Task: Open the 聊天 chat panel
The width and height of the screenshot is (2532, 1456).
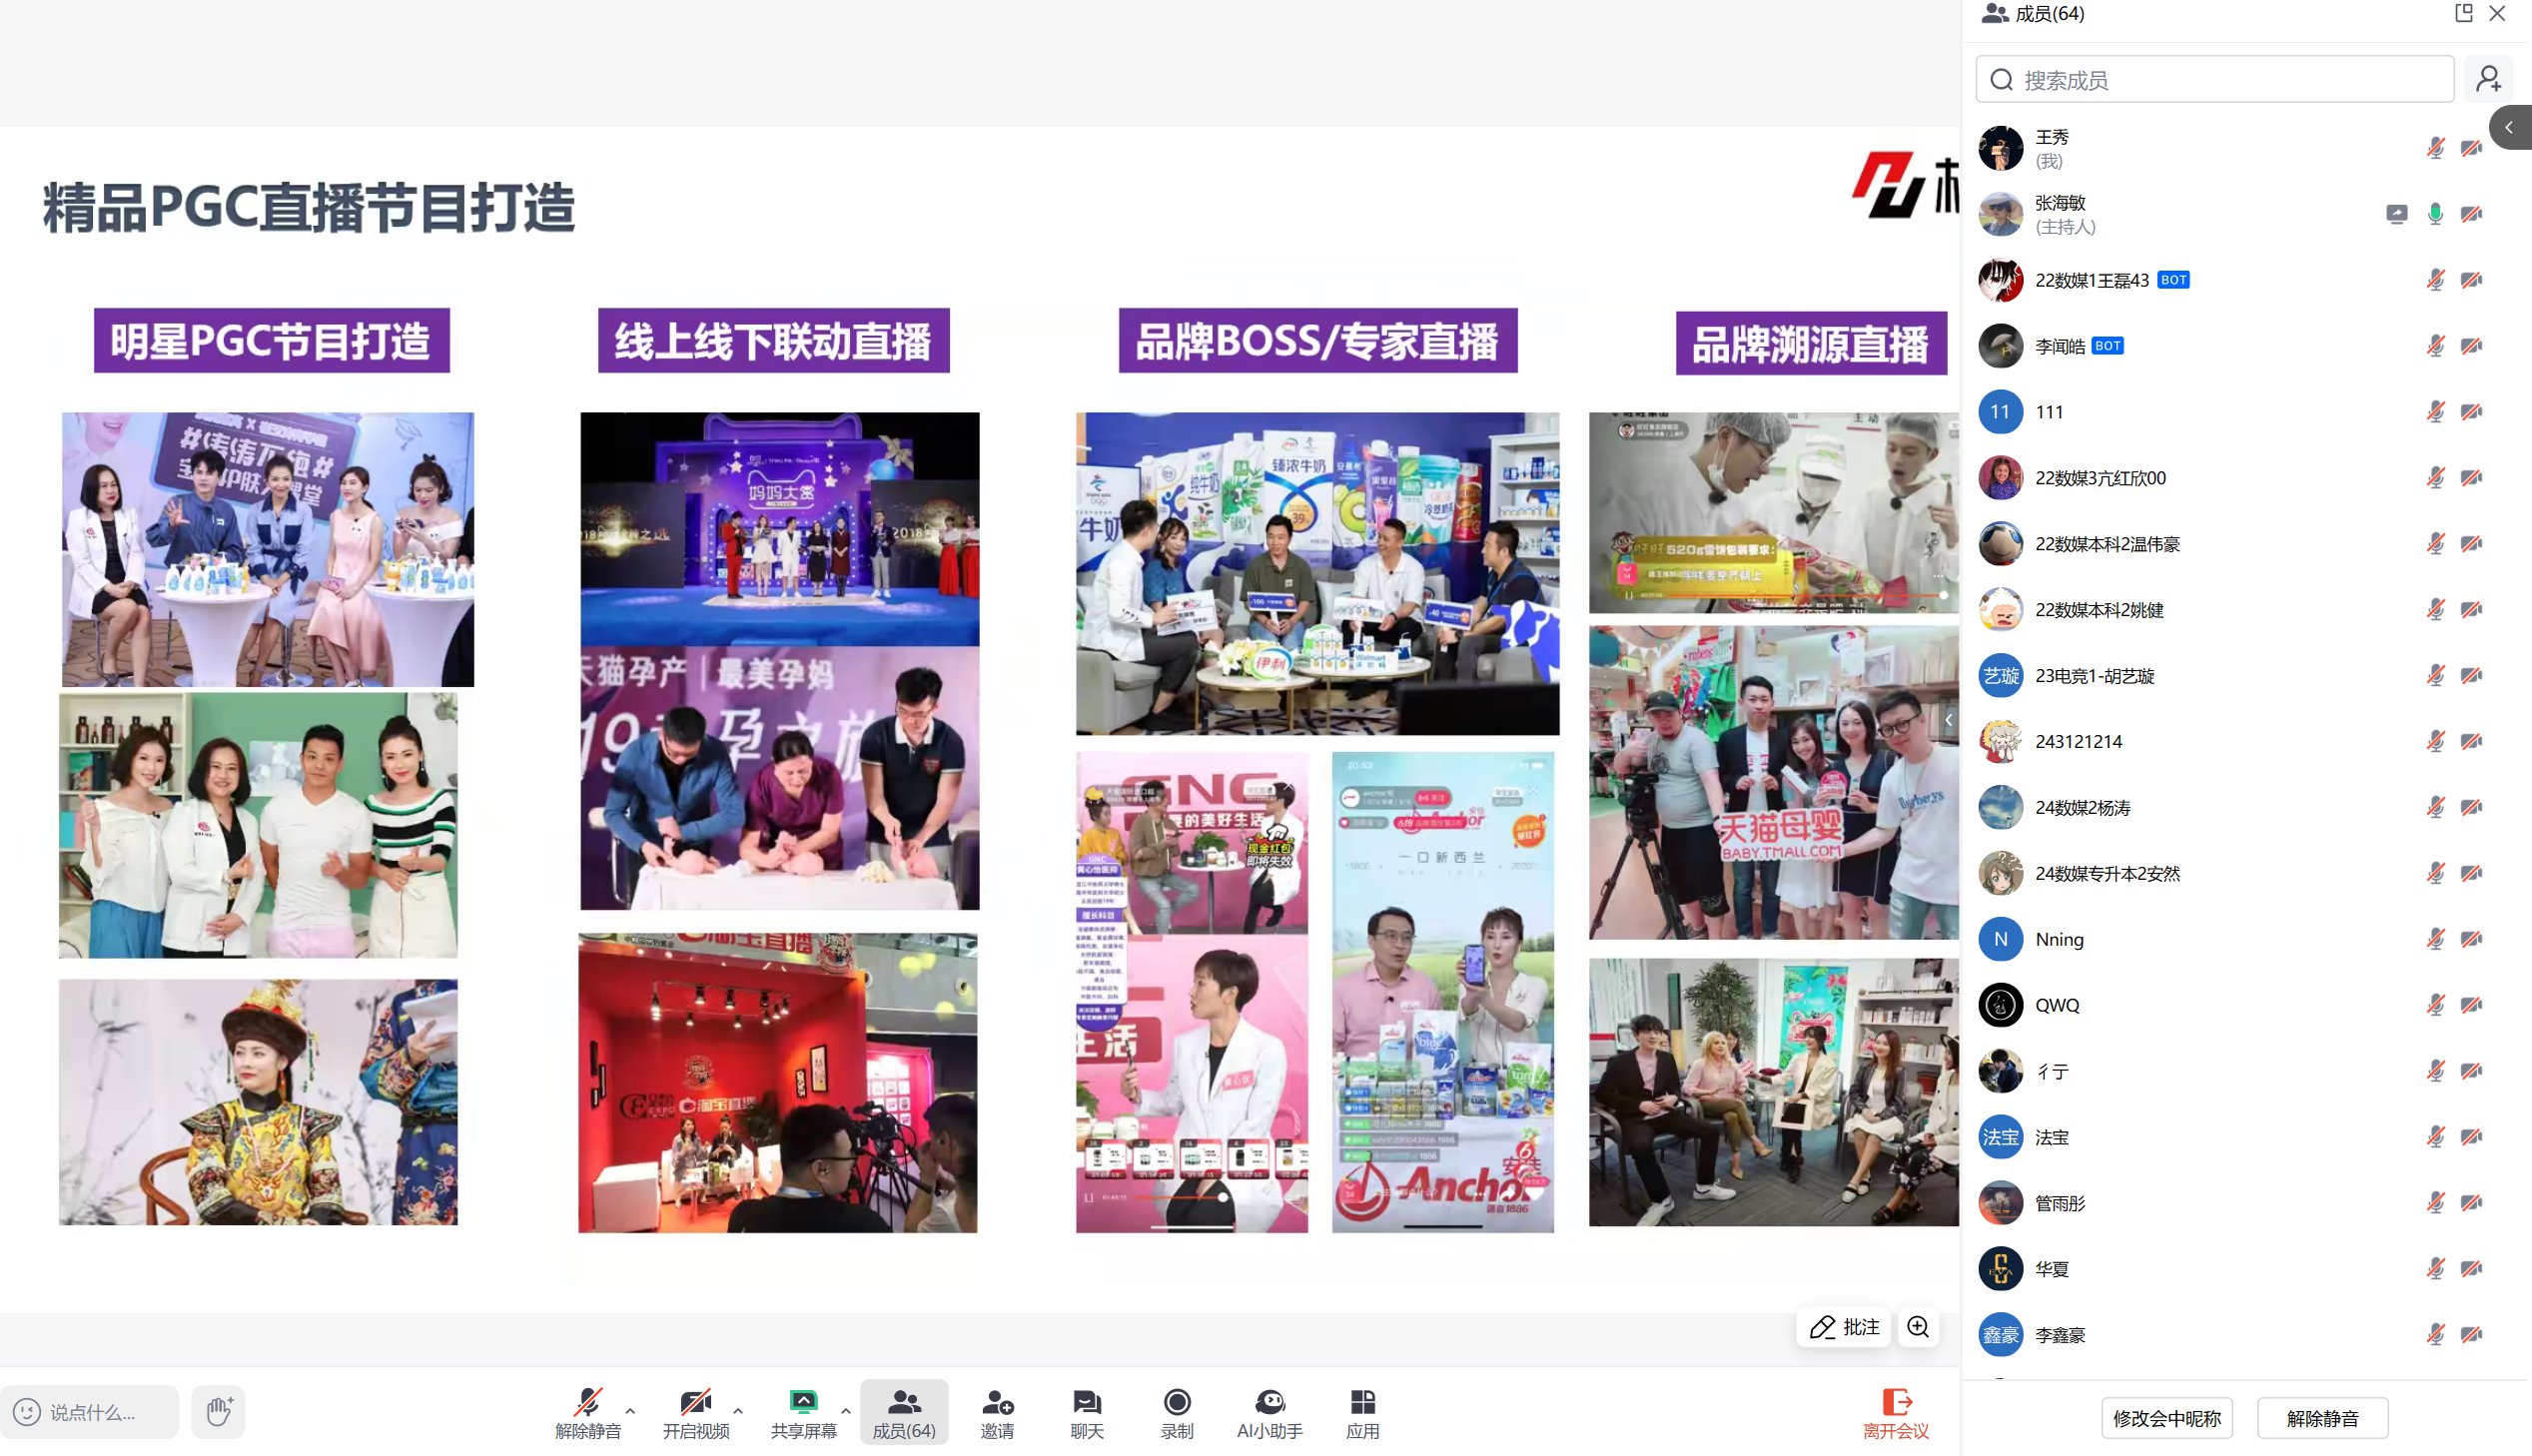Action: pos(1086,1412)
